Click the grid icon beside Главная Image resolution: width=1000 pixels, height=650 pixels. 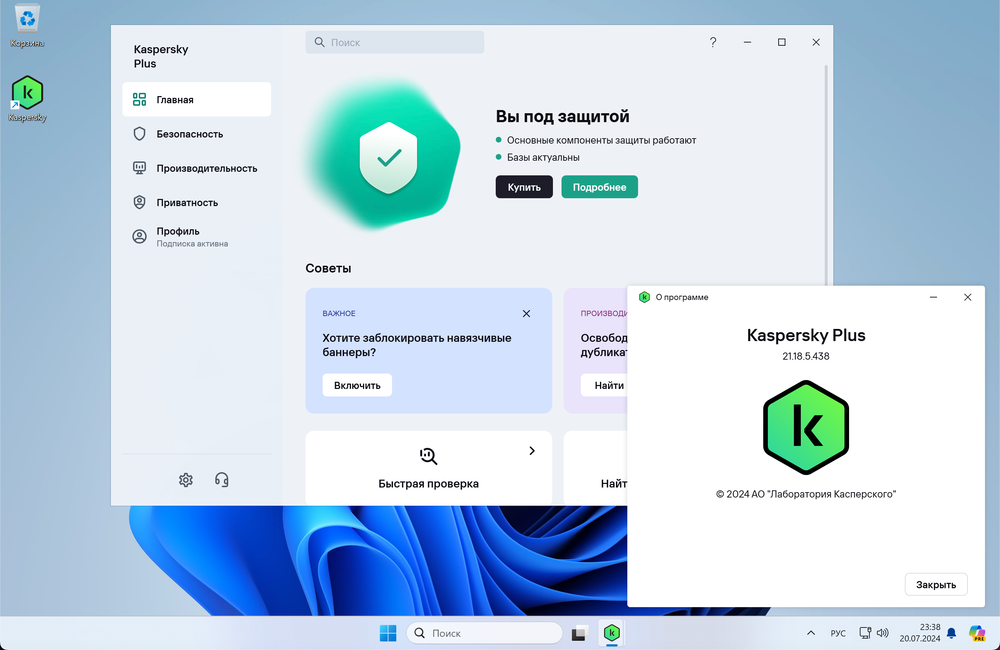pos(139,99)
